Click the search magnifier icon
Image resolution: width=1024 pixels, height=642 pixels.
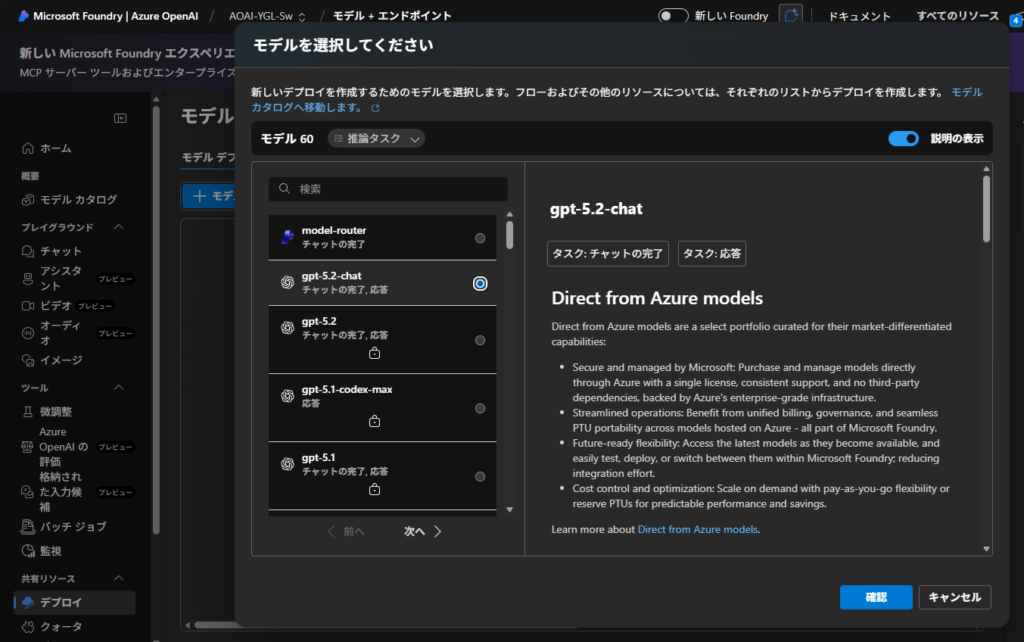tap(285, 189)
